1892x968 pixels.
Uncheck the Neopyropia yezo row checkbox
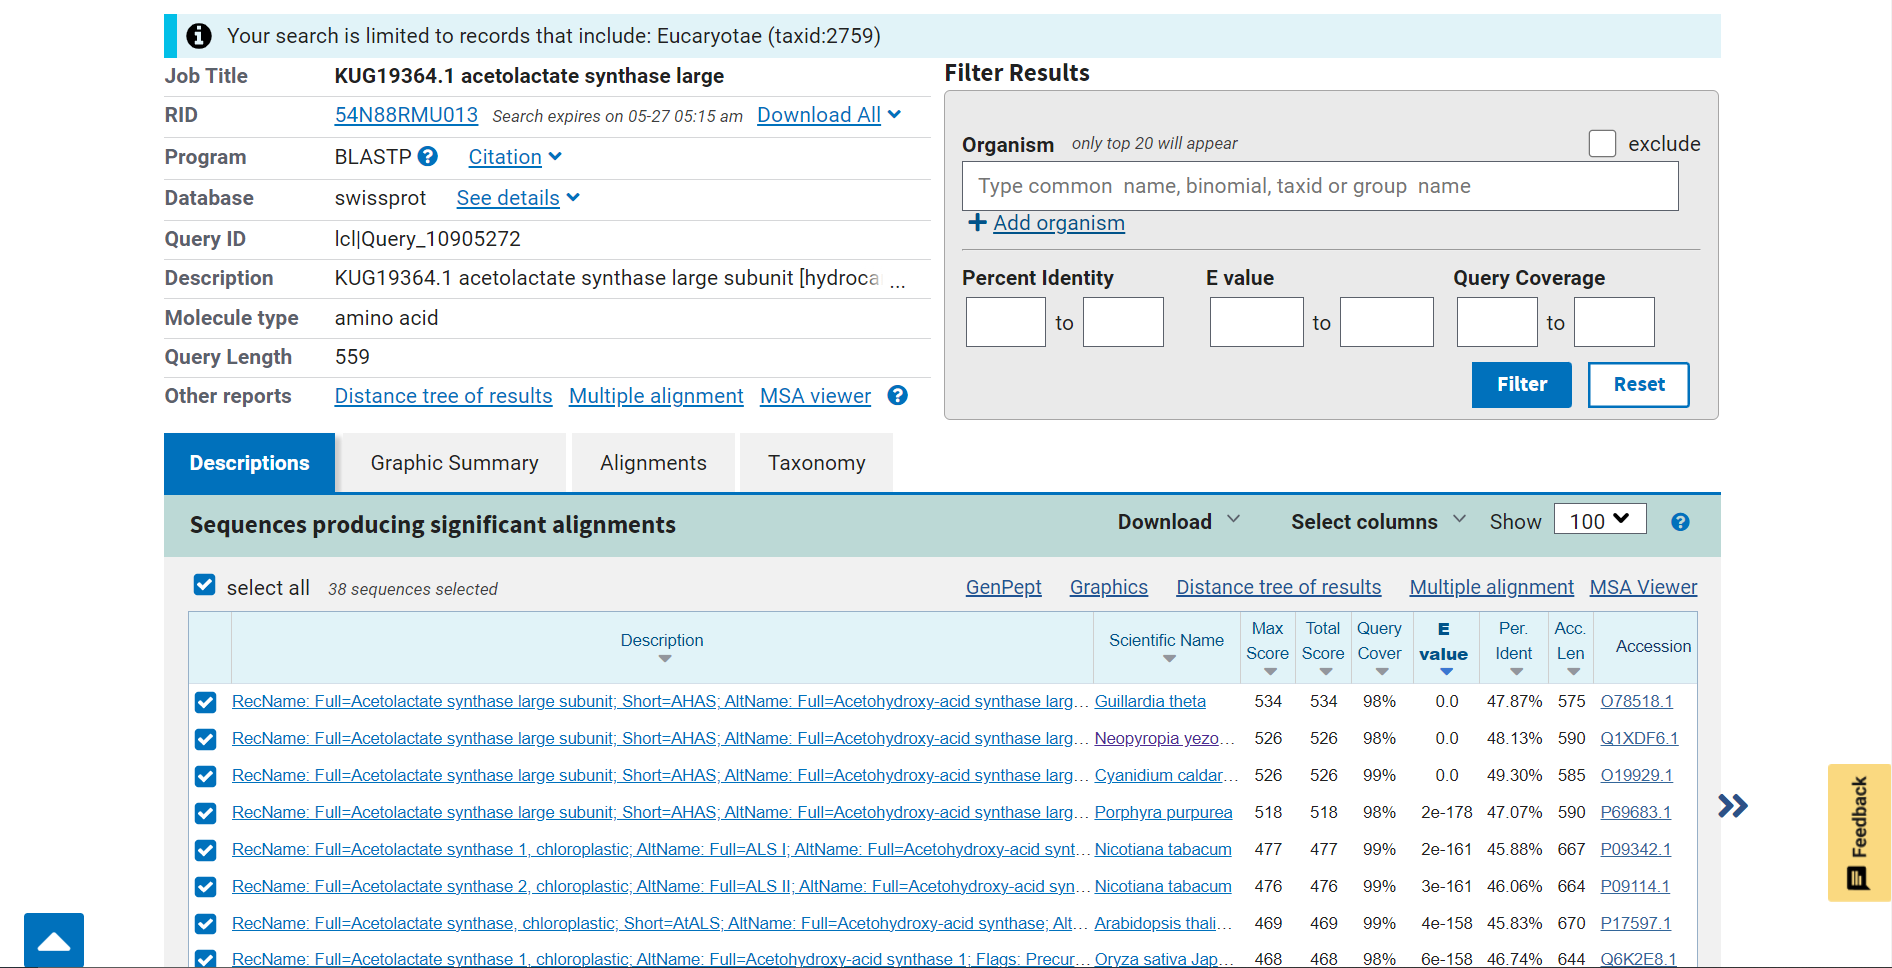(205, 739)
